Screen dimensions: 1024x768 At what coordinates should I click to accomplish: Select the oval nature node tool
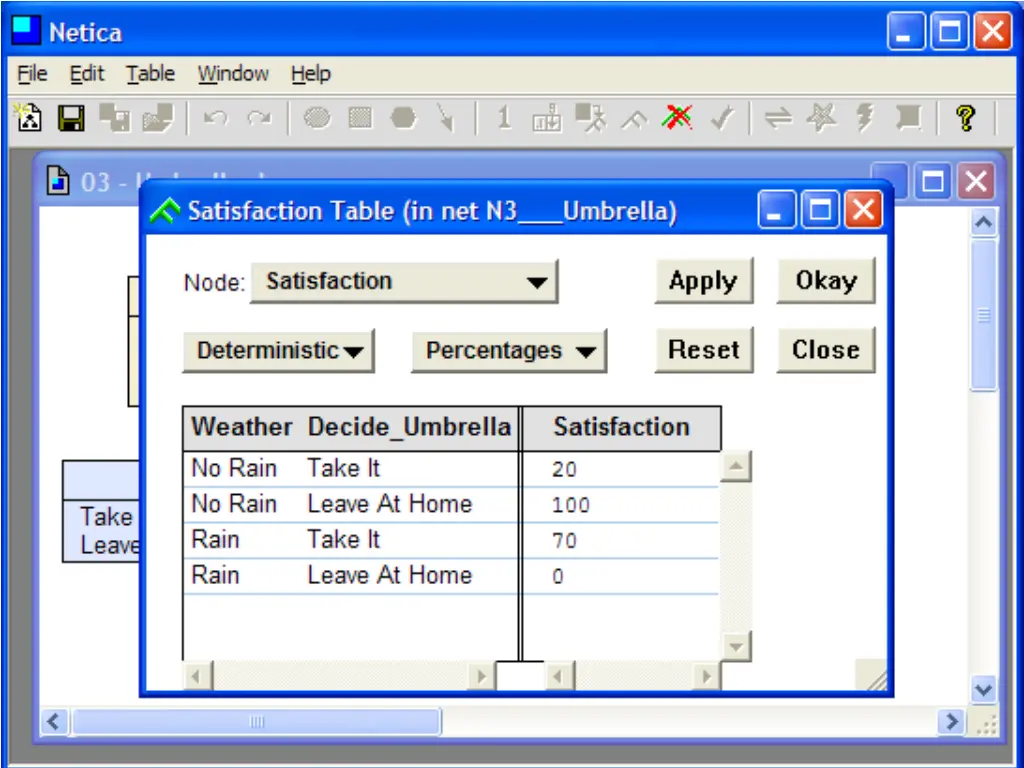317,118
